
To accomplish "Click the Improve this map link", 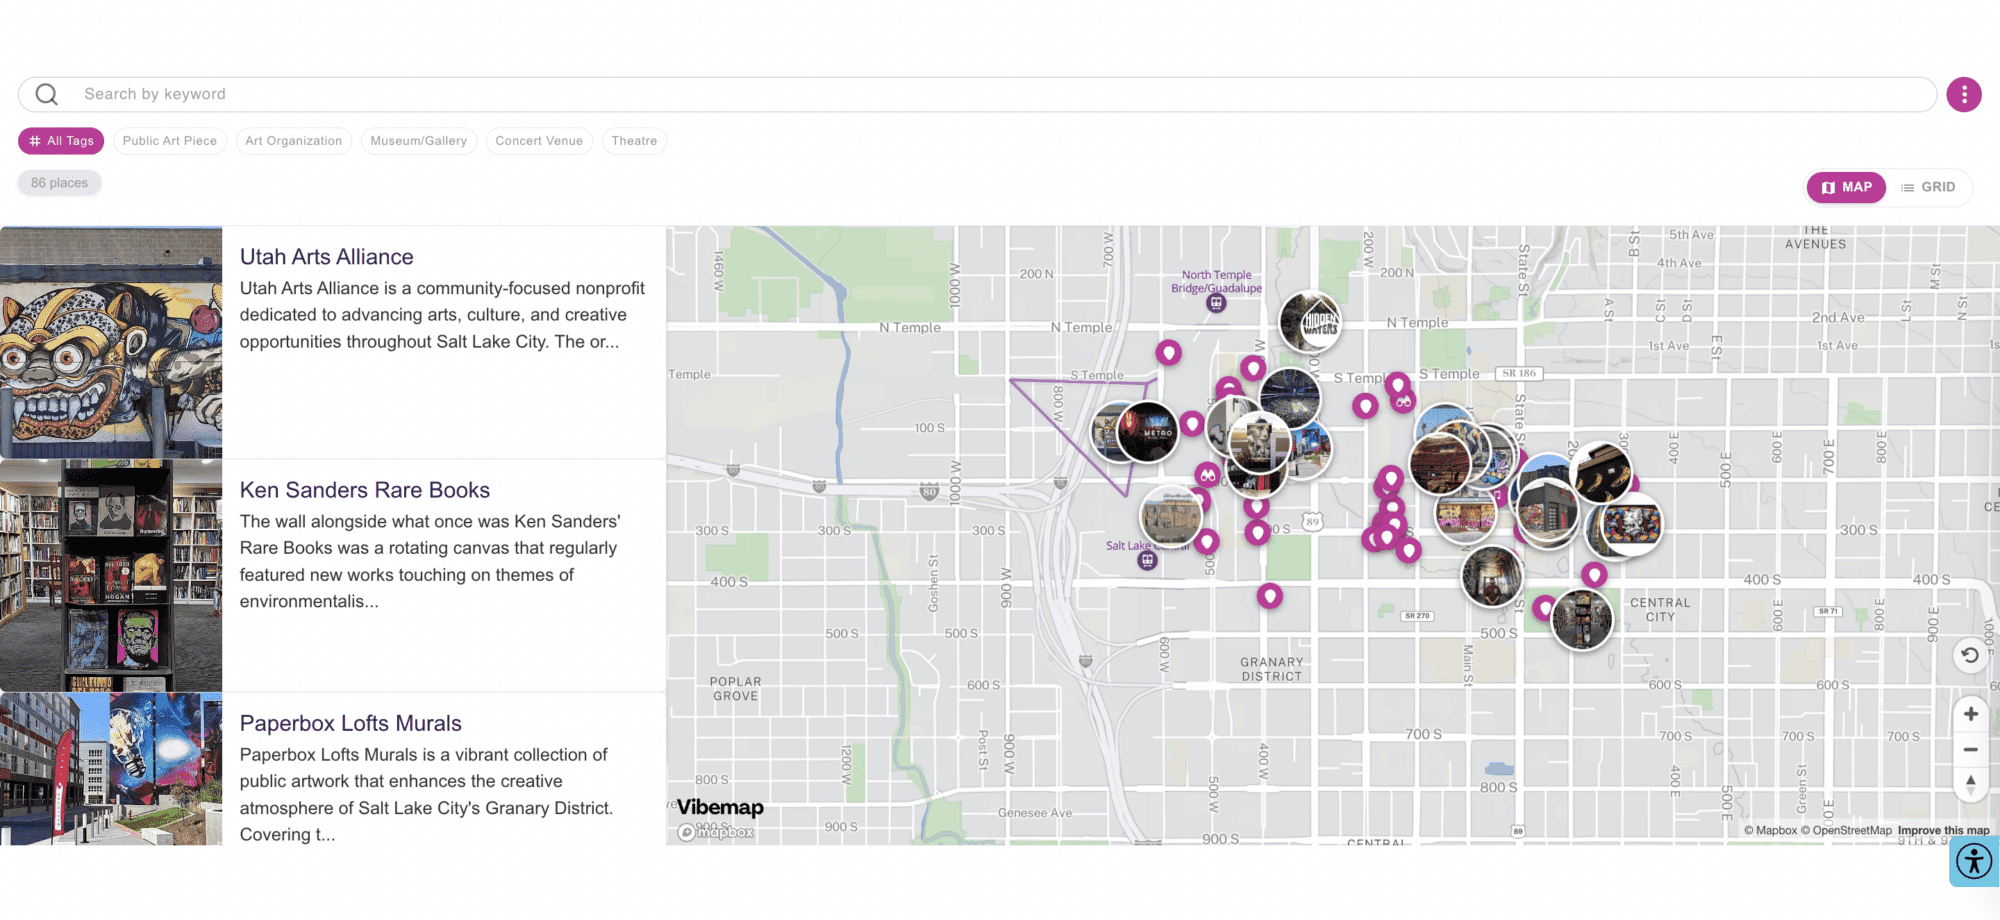I will (1944, 831).
